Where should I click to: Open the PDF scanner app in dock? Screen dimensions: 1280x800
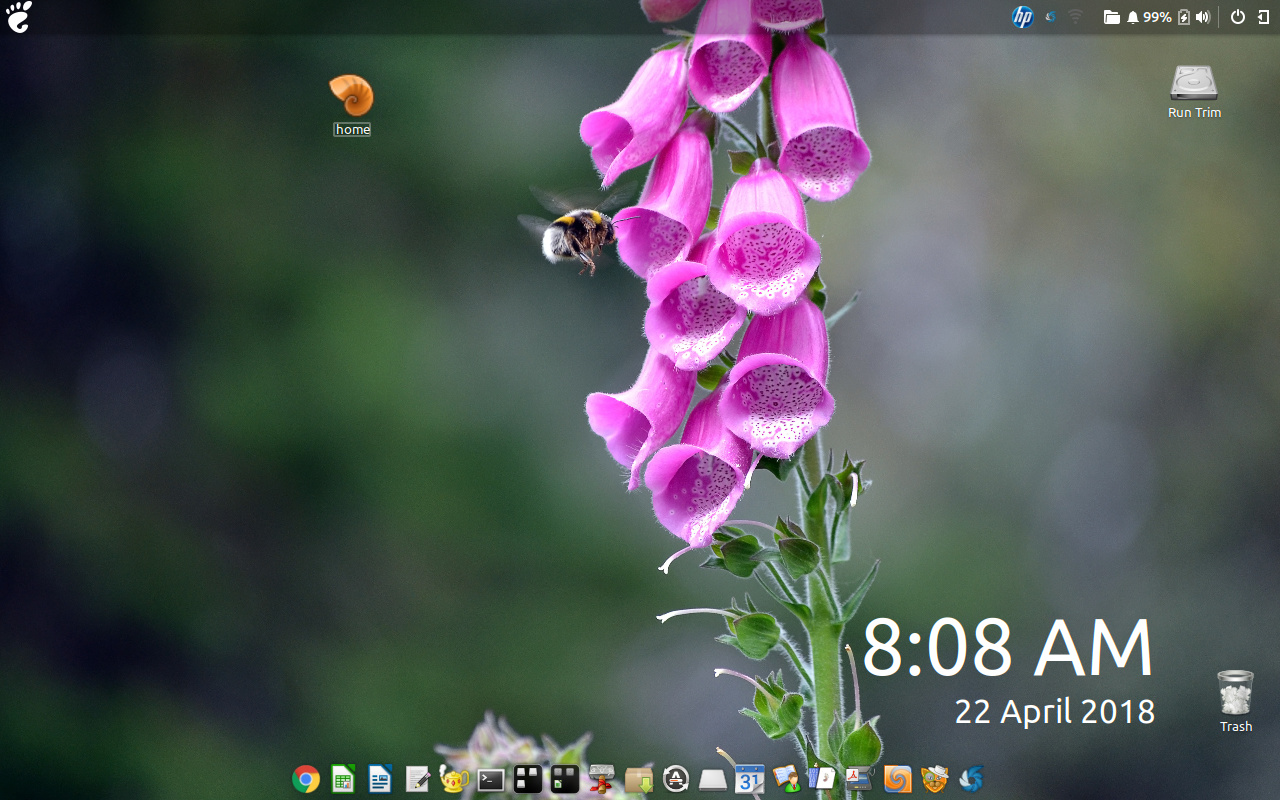[859, 779]
